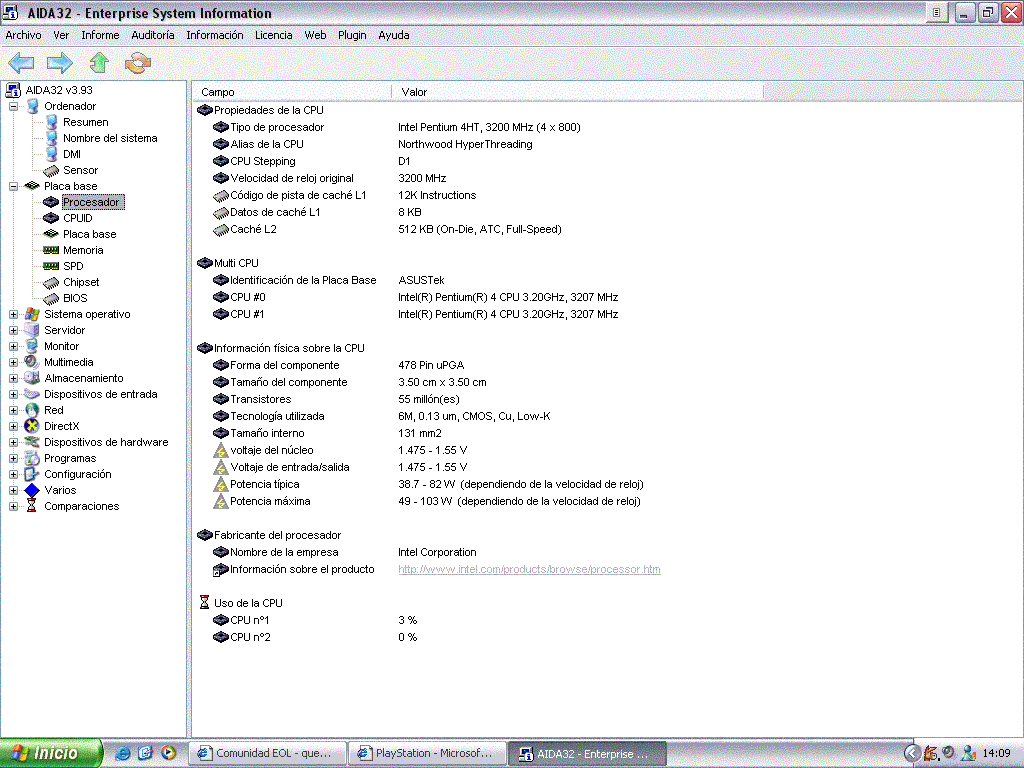Click the Multimedia speaker icon
1024x768 pixels.
click(32, 362)
